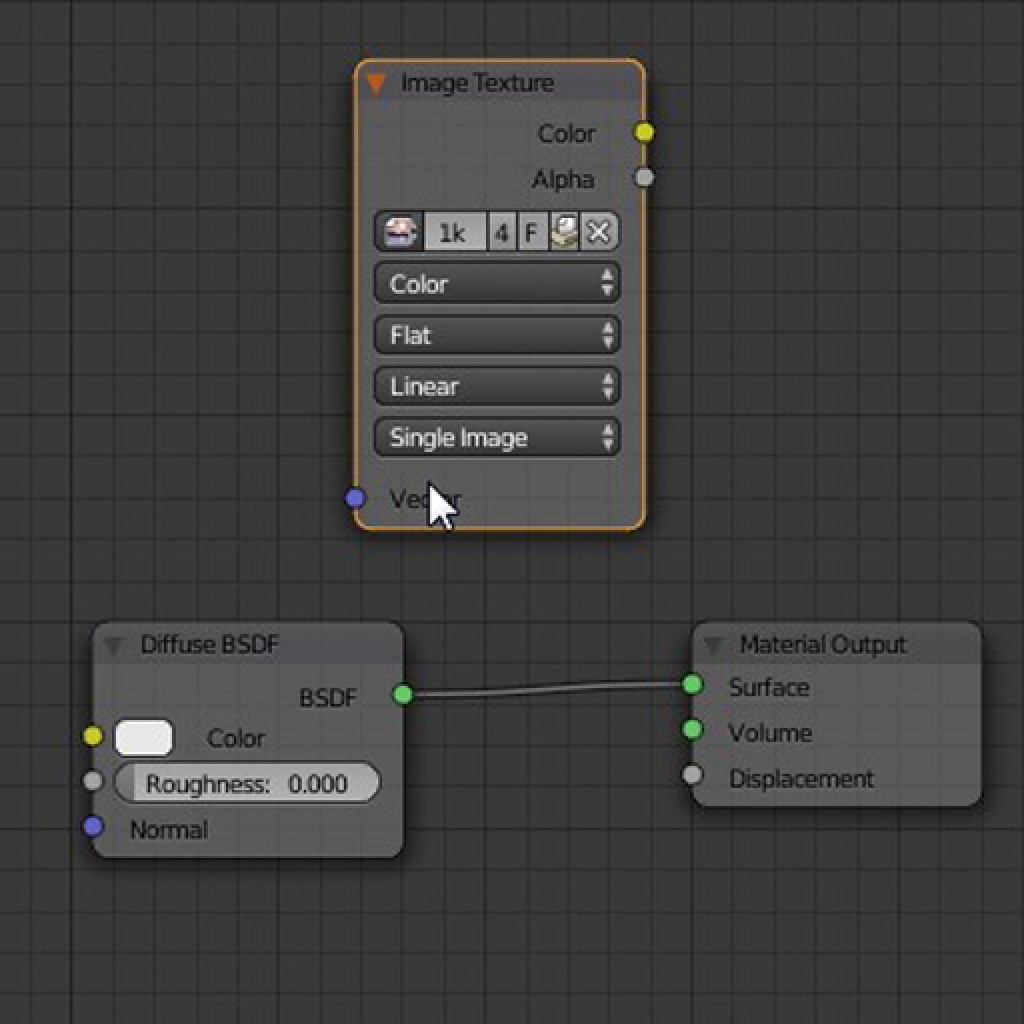Image resolution: width=1024 pixels, height=1024 pixels.
Task: Click the Alpha output socket on Image Texture
Action: pyautogui.click(x=644, y=177)
